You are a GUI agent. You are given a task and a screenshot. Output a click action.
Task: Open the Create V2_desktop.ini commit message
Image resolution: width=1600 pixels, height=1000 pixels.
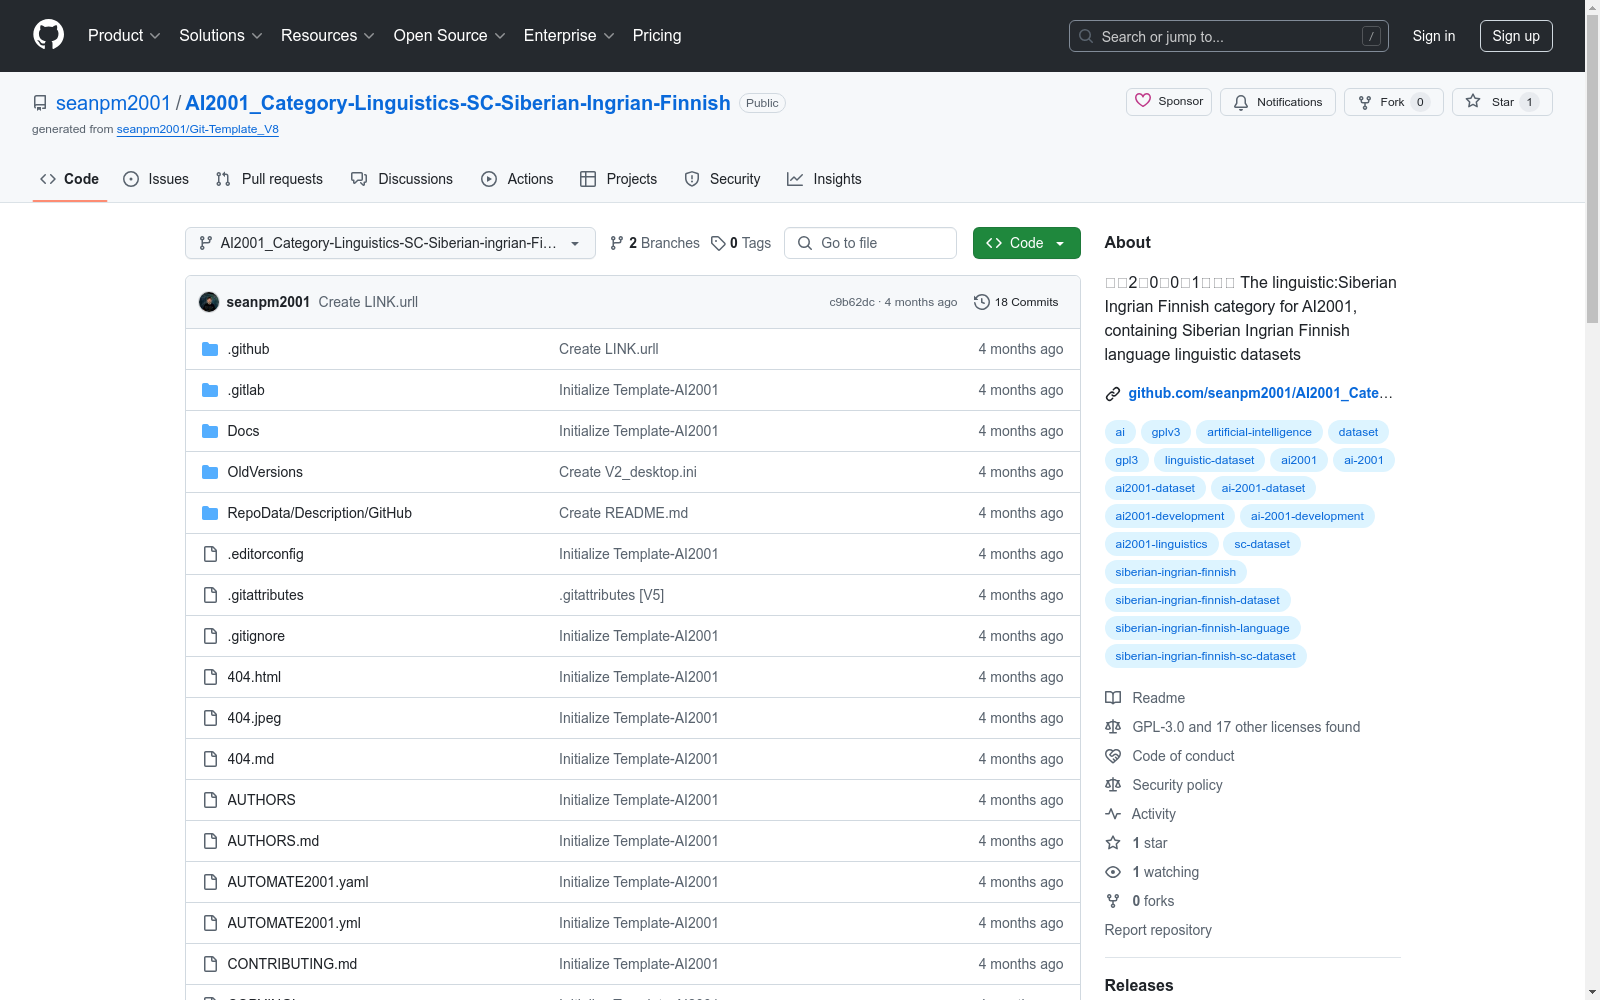[628, 472]
